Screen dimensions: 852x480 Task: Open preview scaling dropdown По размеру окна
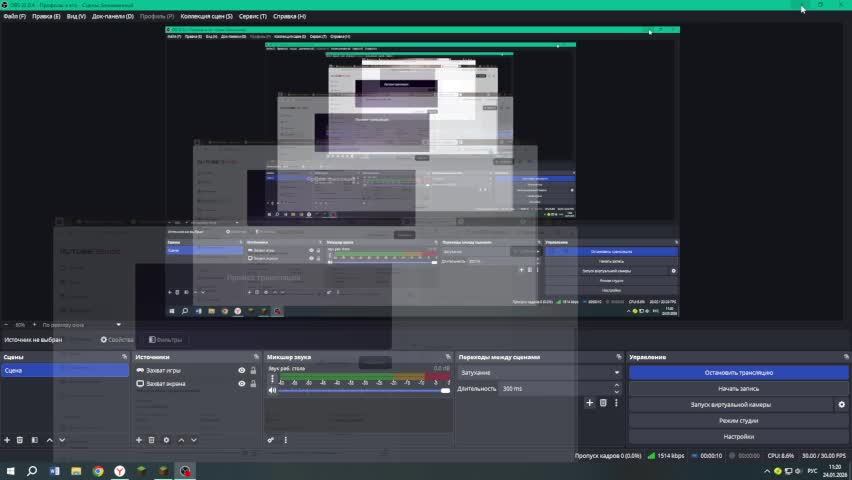[x=82, y=325]
